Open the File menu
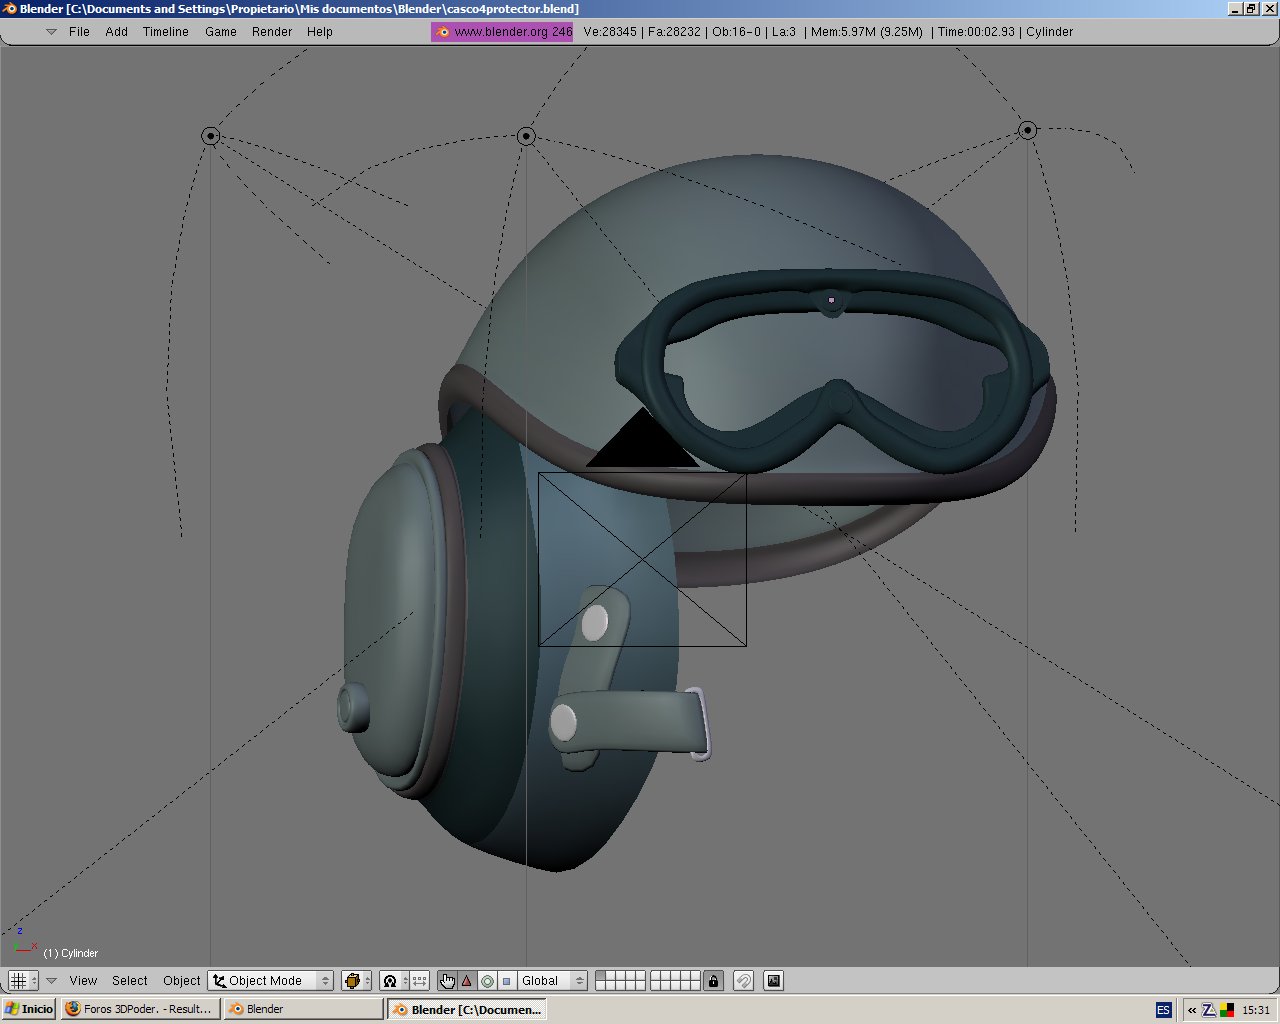The image size is (1280, 1024). click(x=79, y=32)
